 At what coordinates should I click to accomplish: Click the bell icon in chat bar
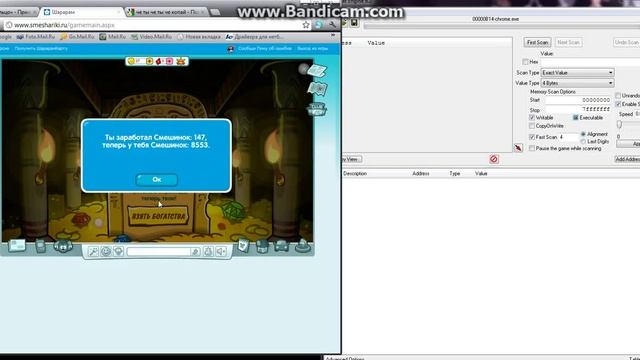tap(208, 251)
